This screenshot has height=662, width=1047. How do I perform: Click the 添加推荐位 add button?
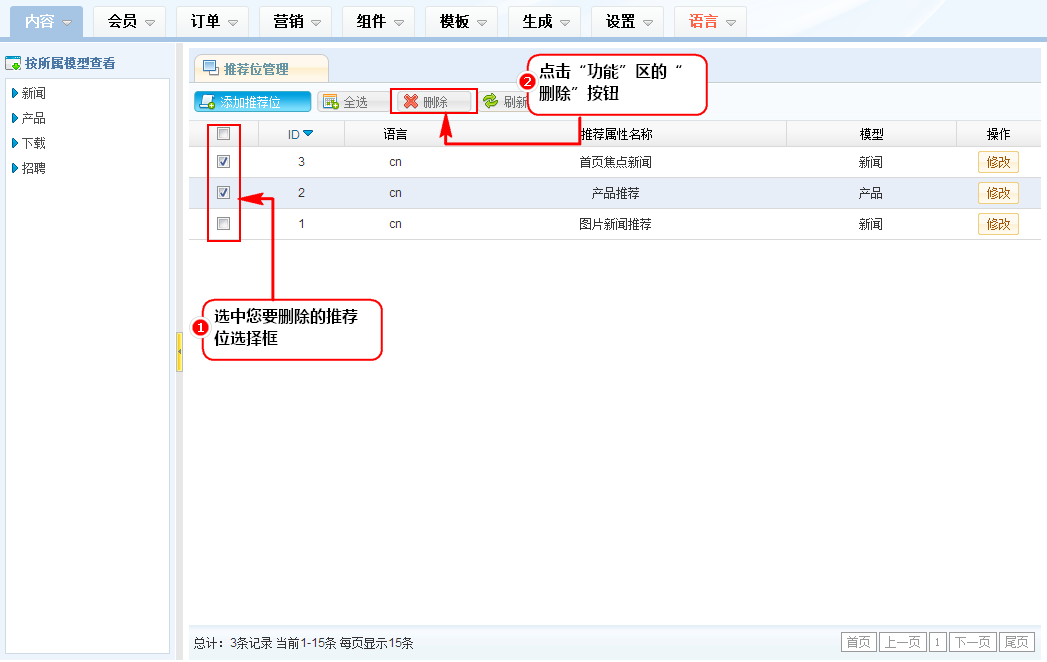coord(252,102)
